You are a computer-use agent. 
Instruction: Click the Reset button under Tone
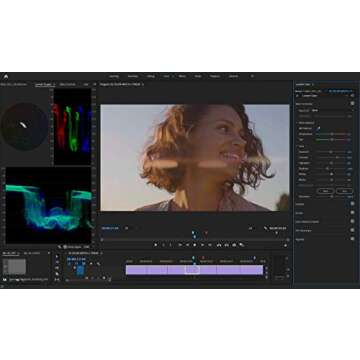click(325, 191)
